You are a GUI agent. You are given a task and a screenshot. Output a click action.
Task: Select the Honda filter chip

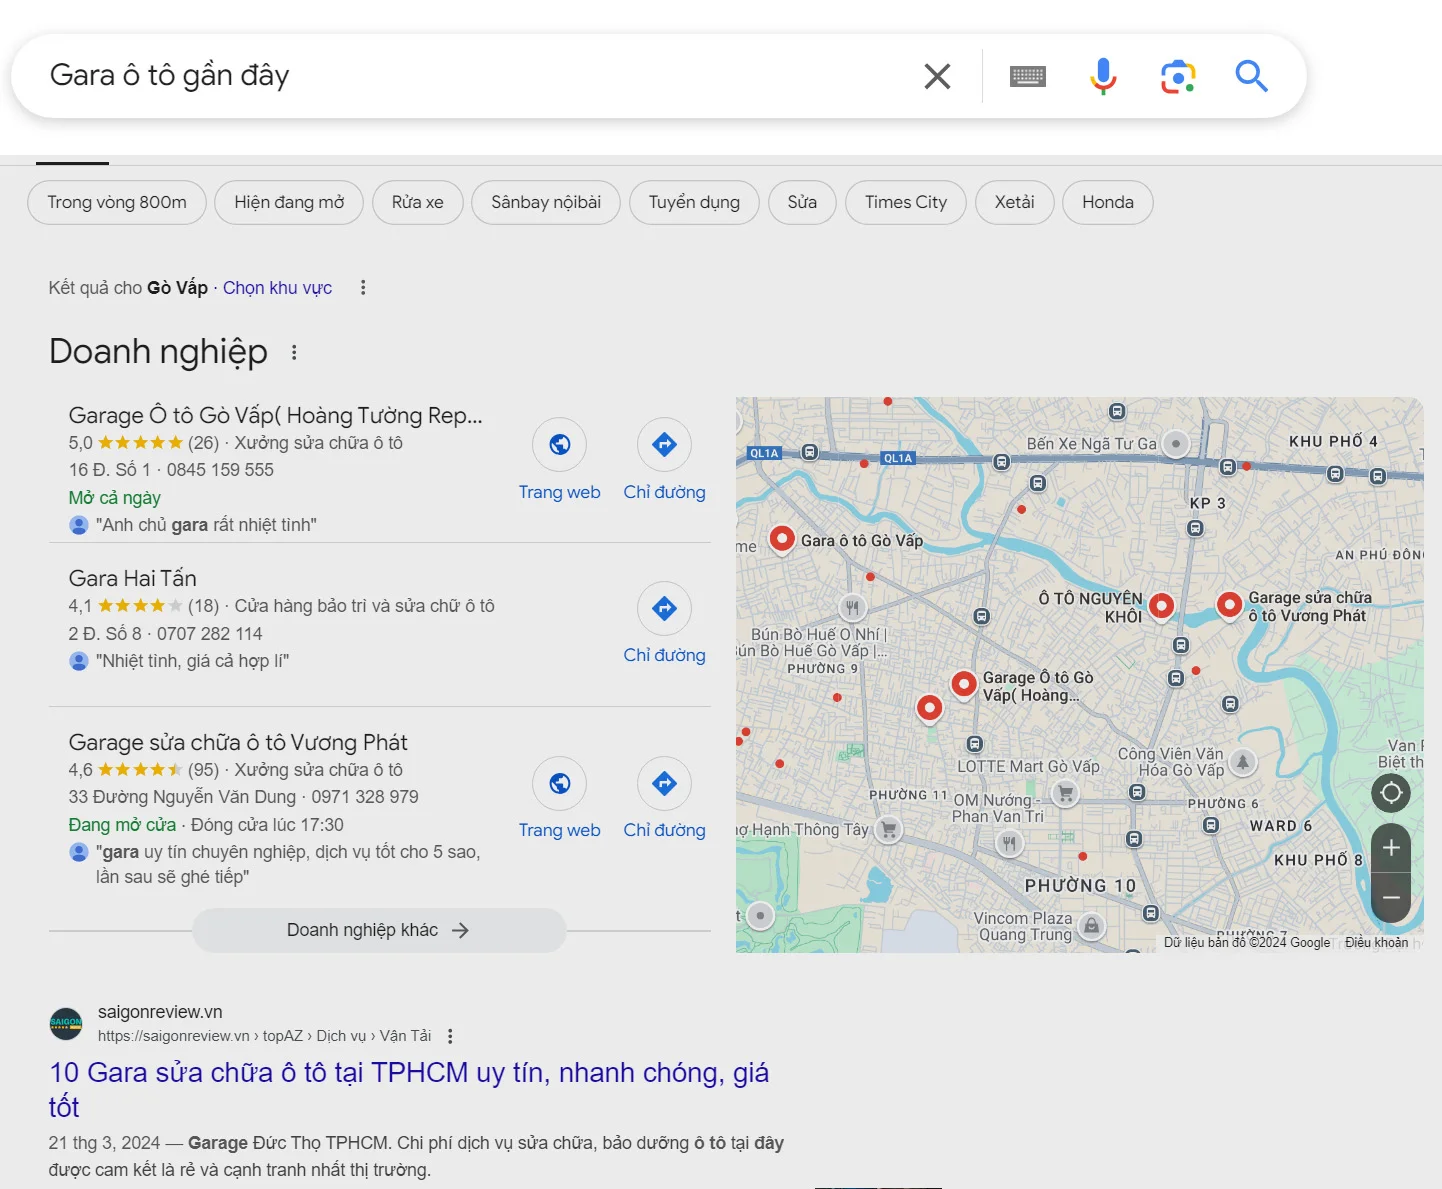[1108, 202]
